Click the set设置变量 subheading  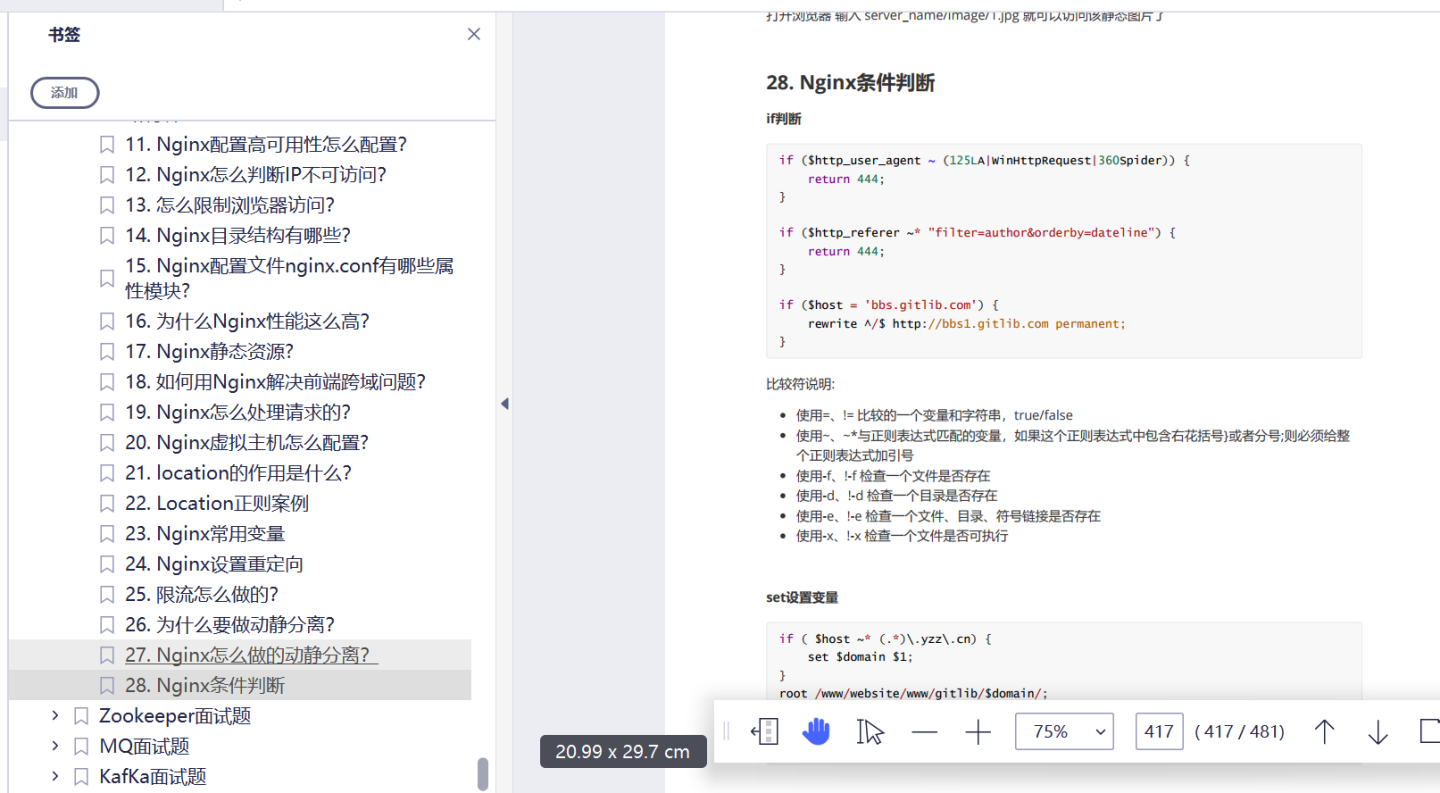pos(802,598)
